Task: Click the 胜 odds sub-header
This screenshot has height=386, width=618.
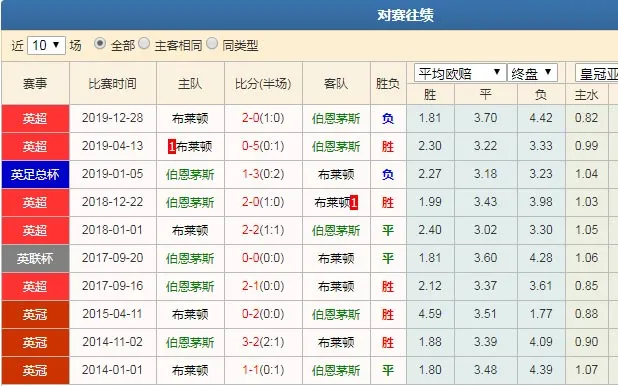Action: 430,95
